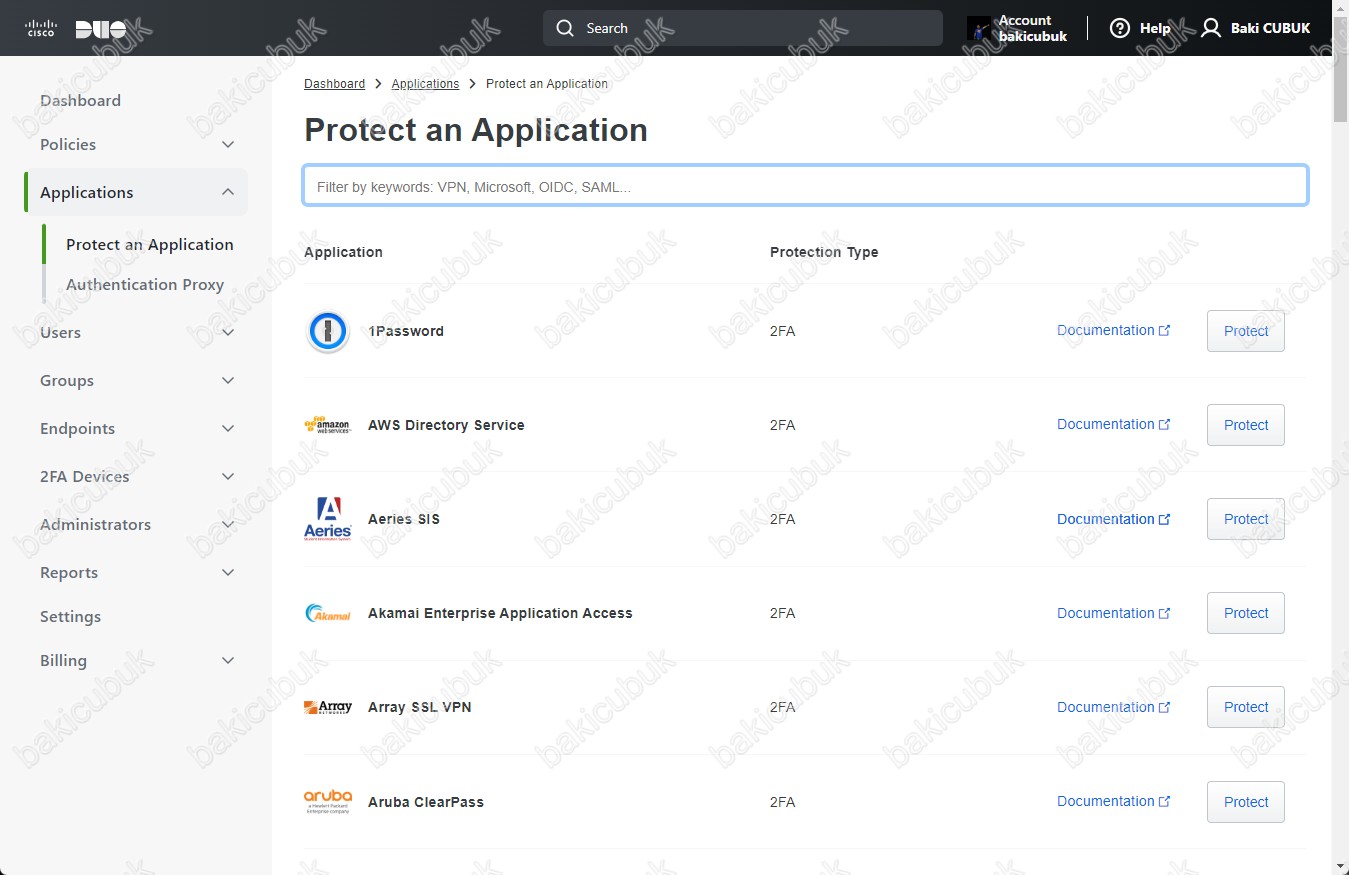Image resolution: width=1349 pixels, height=875 pixels.
Task: Expand the Billing menu chevron
Action: [x=228, y=661]
